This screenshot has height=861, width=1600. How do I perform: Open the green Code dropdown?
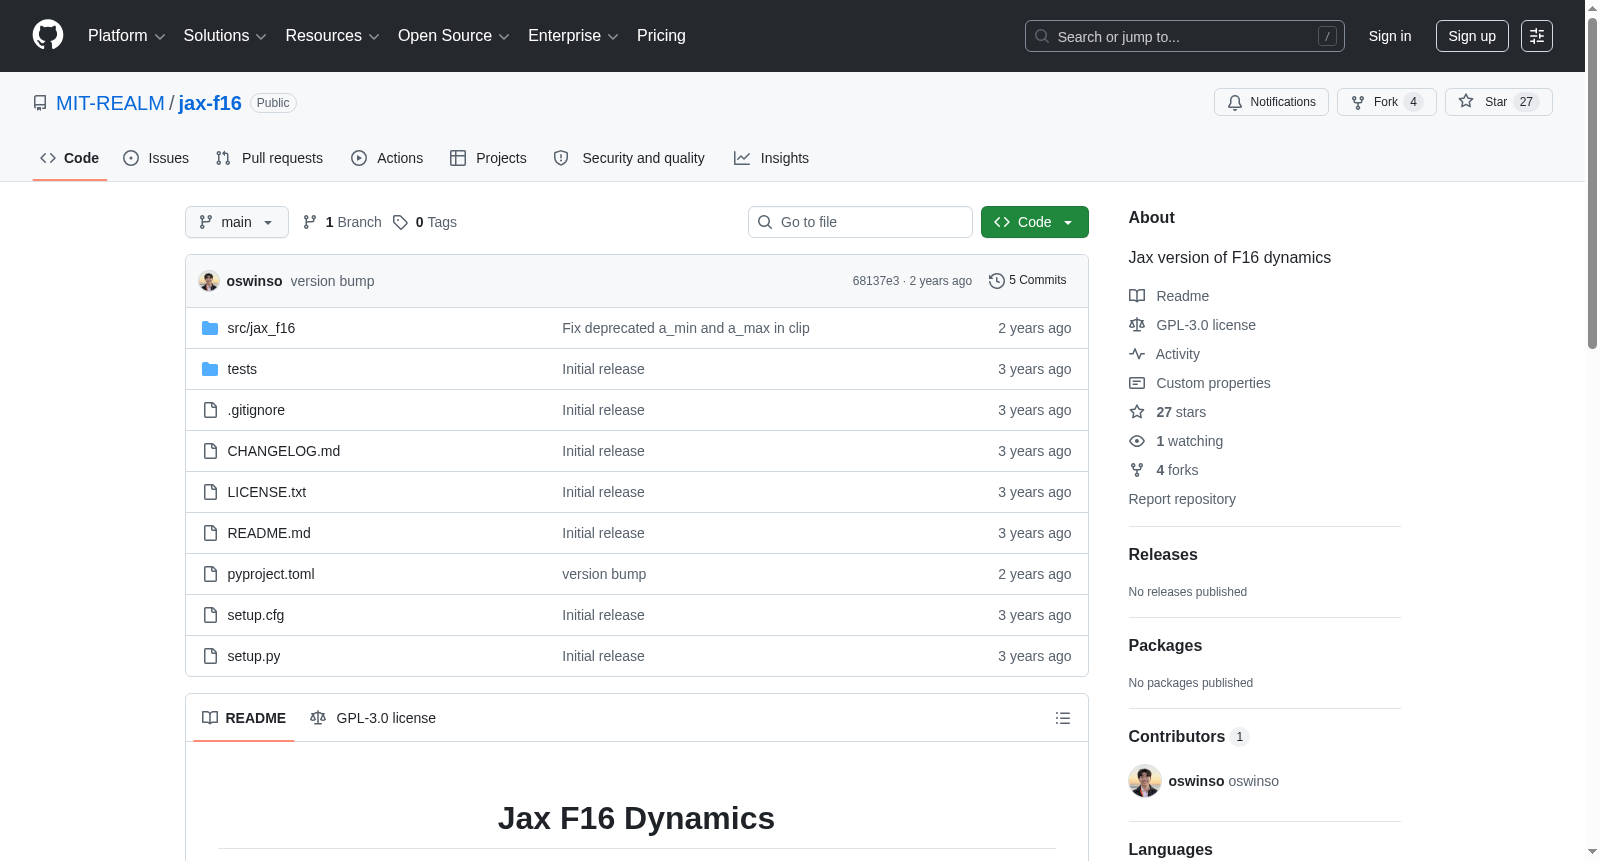pyautogui.click(x=1035, y=222)
